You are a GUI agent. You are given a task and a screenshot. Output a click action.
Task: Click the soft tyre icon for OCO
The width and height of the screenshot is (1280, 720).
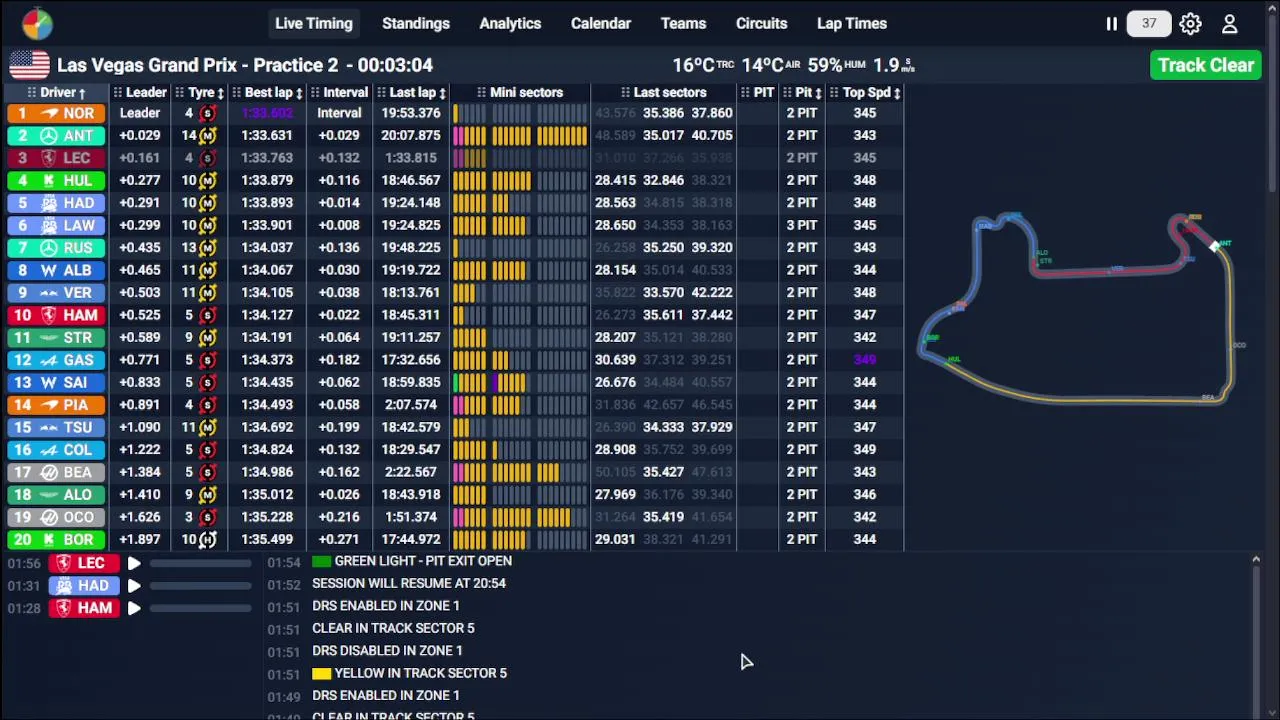pos(207,517)
